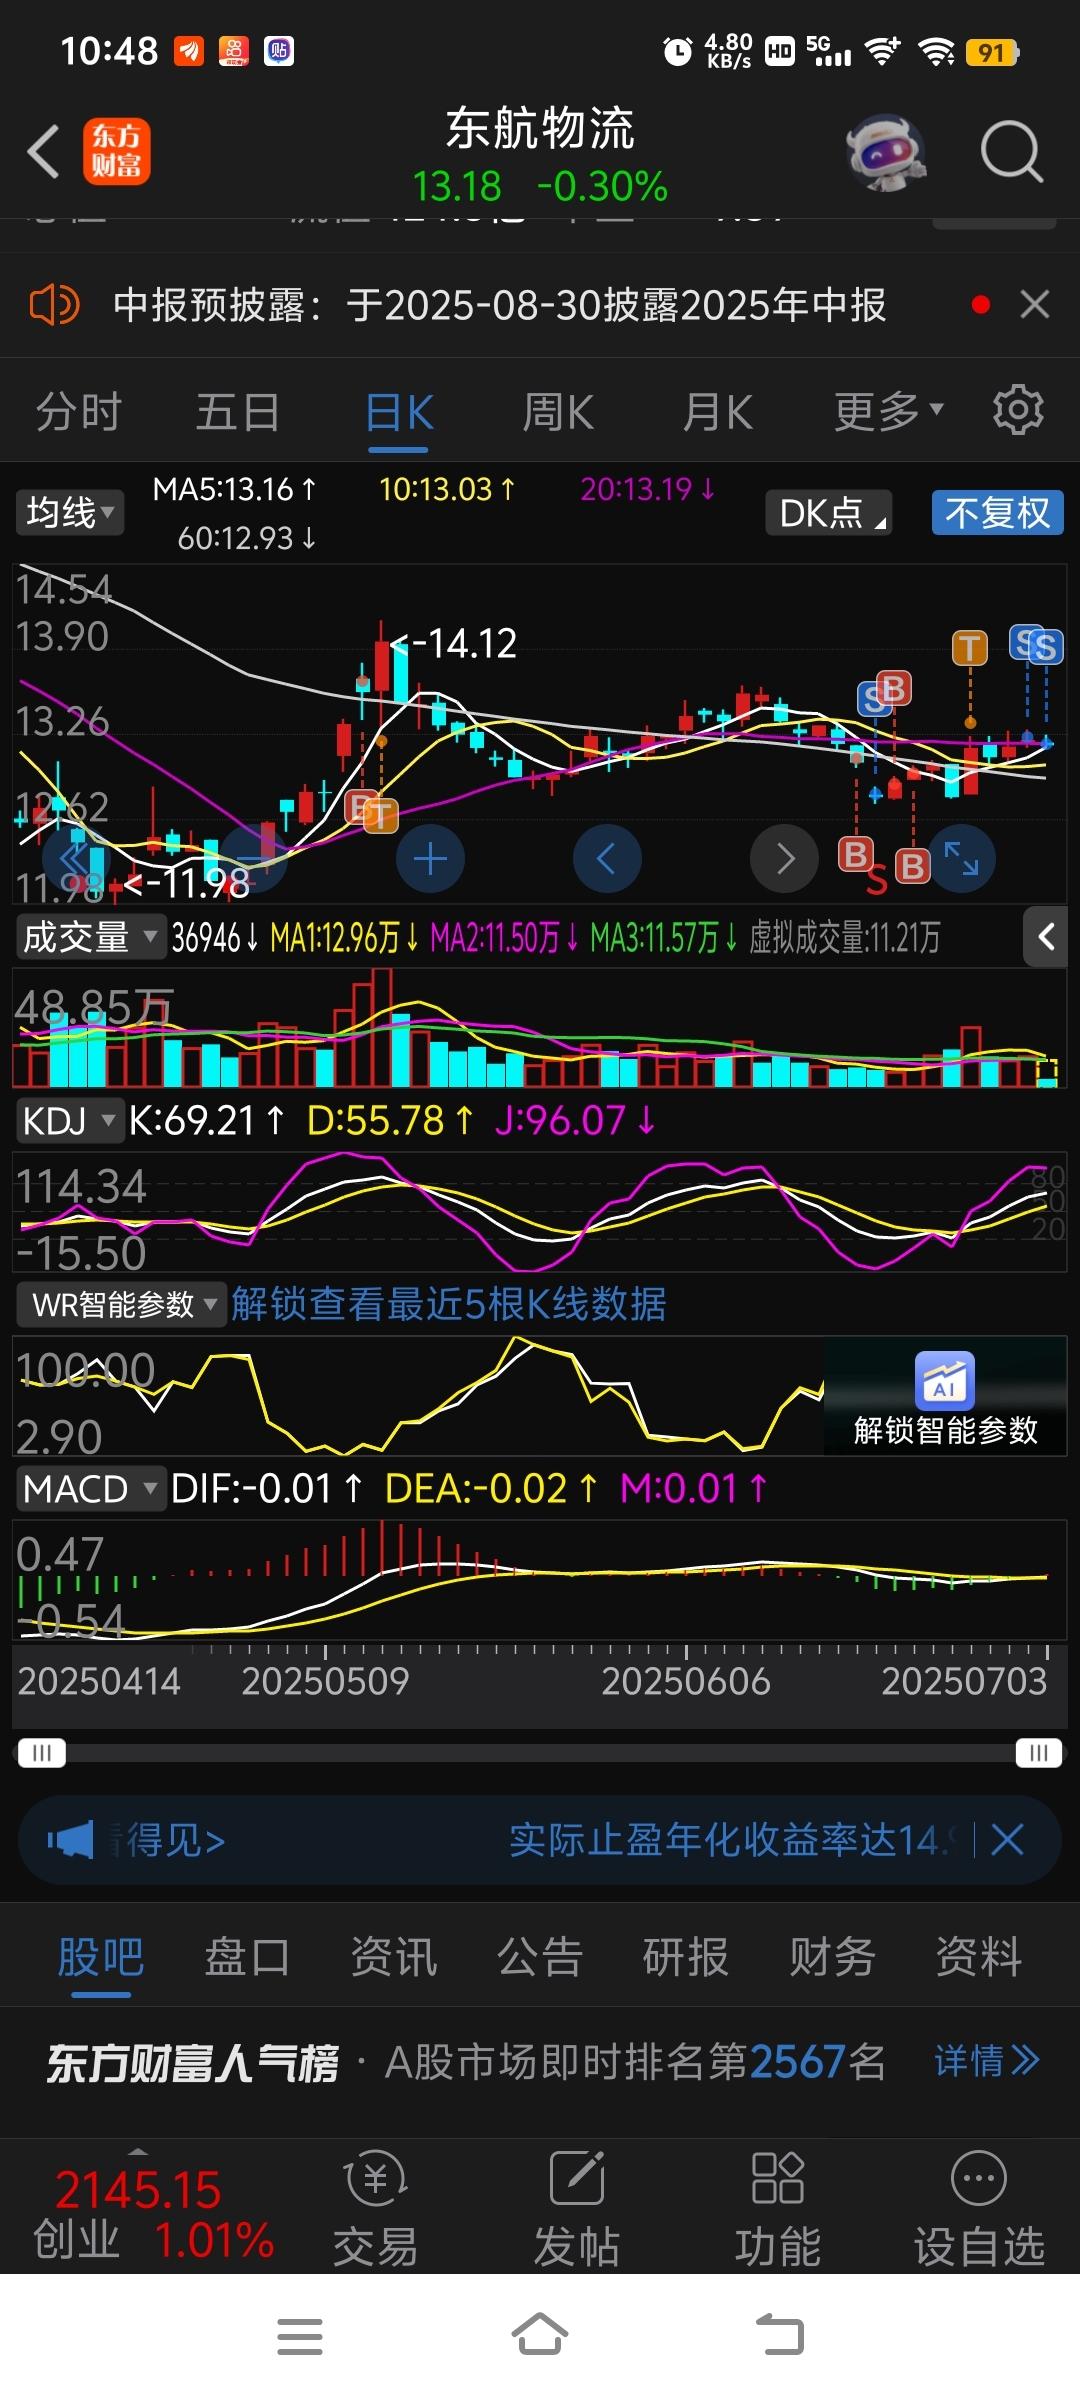Open the 资料 tab
This screenshot has width=1080, height=2400.
tap(978, 1957)
